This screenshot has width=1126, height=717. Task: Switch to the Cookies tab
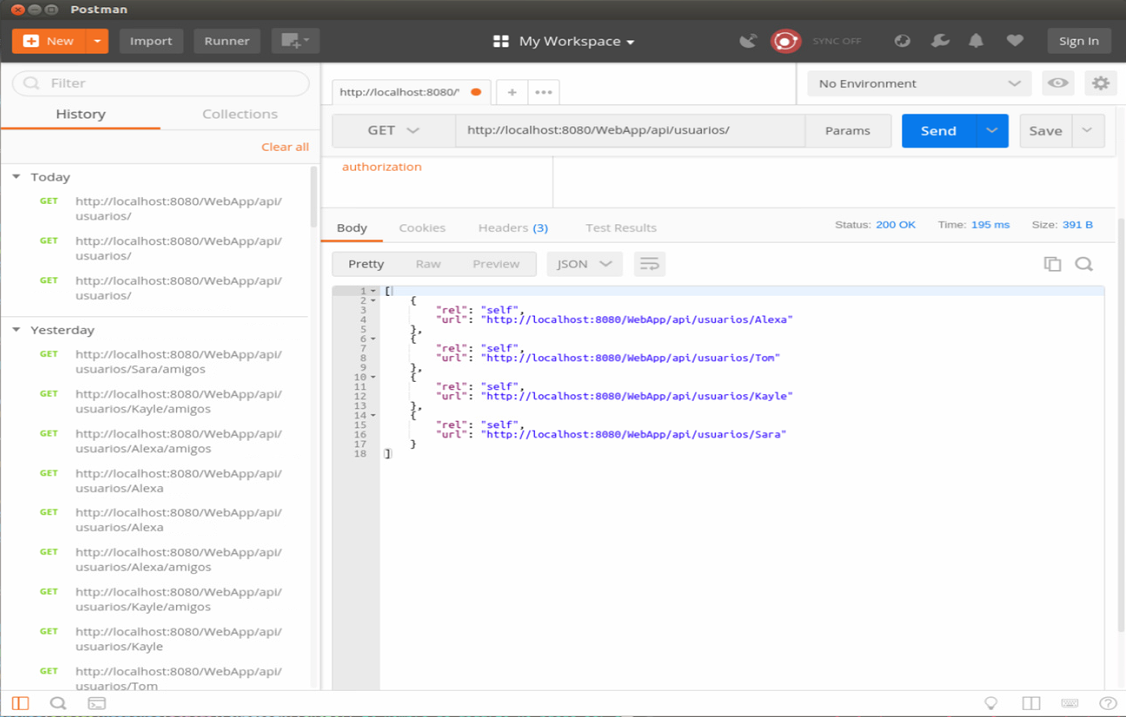click(x=422, y=228)
